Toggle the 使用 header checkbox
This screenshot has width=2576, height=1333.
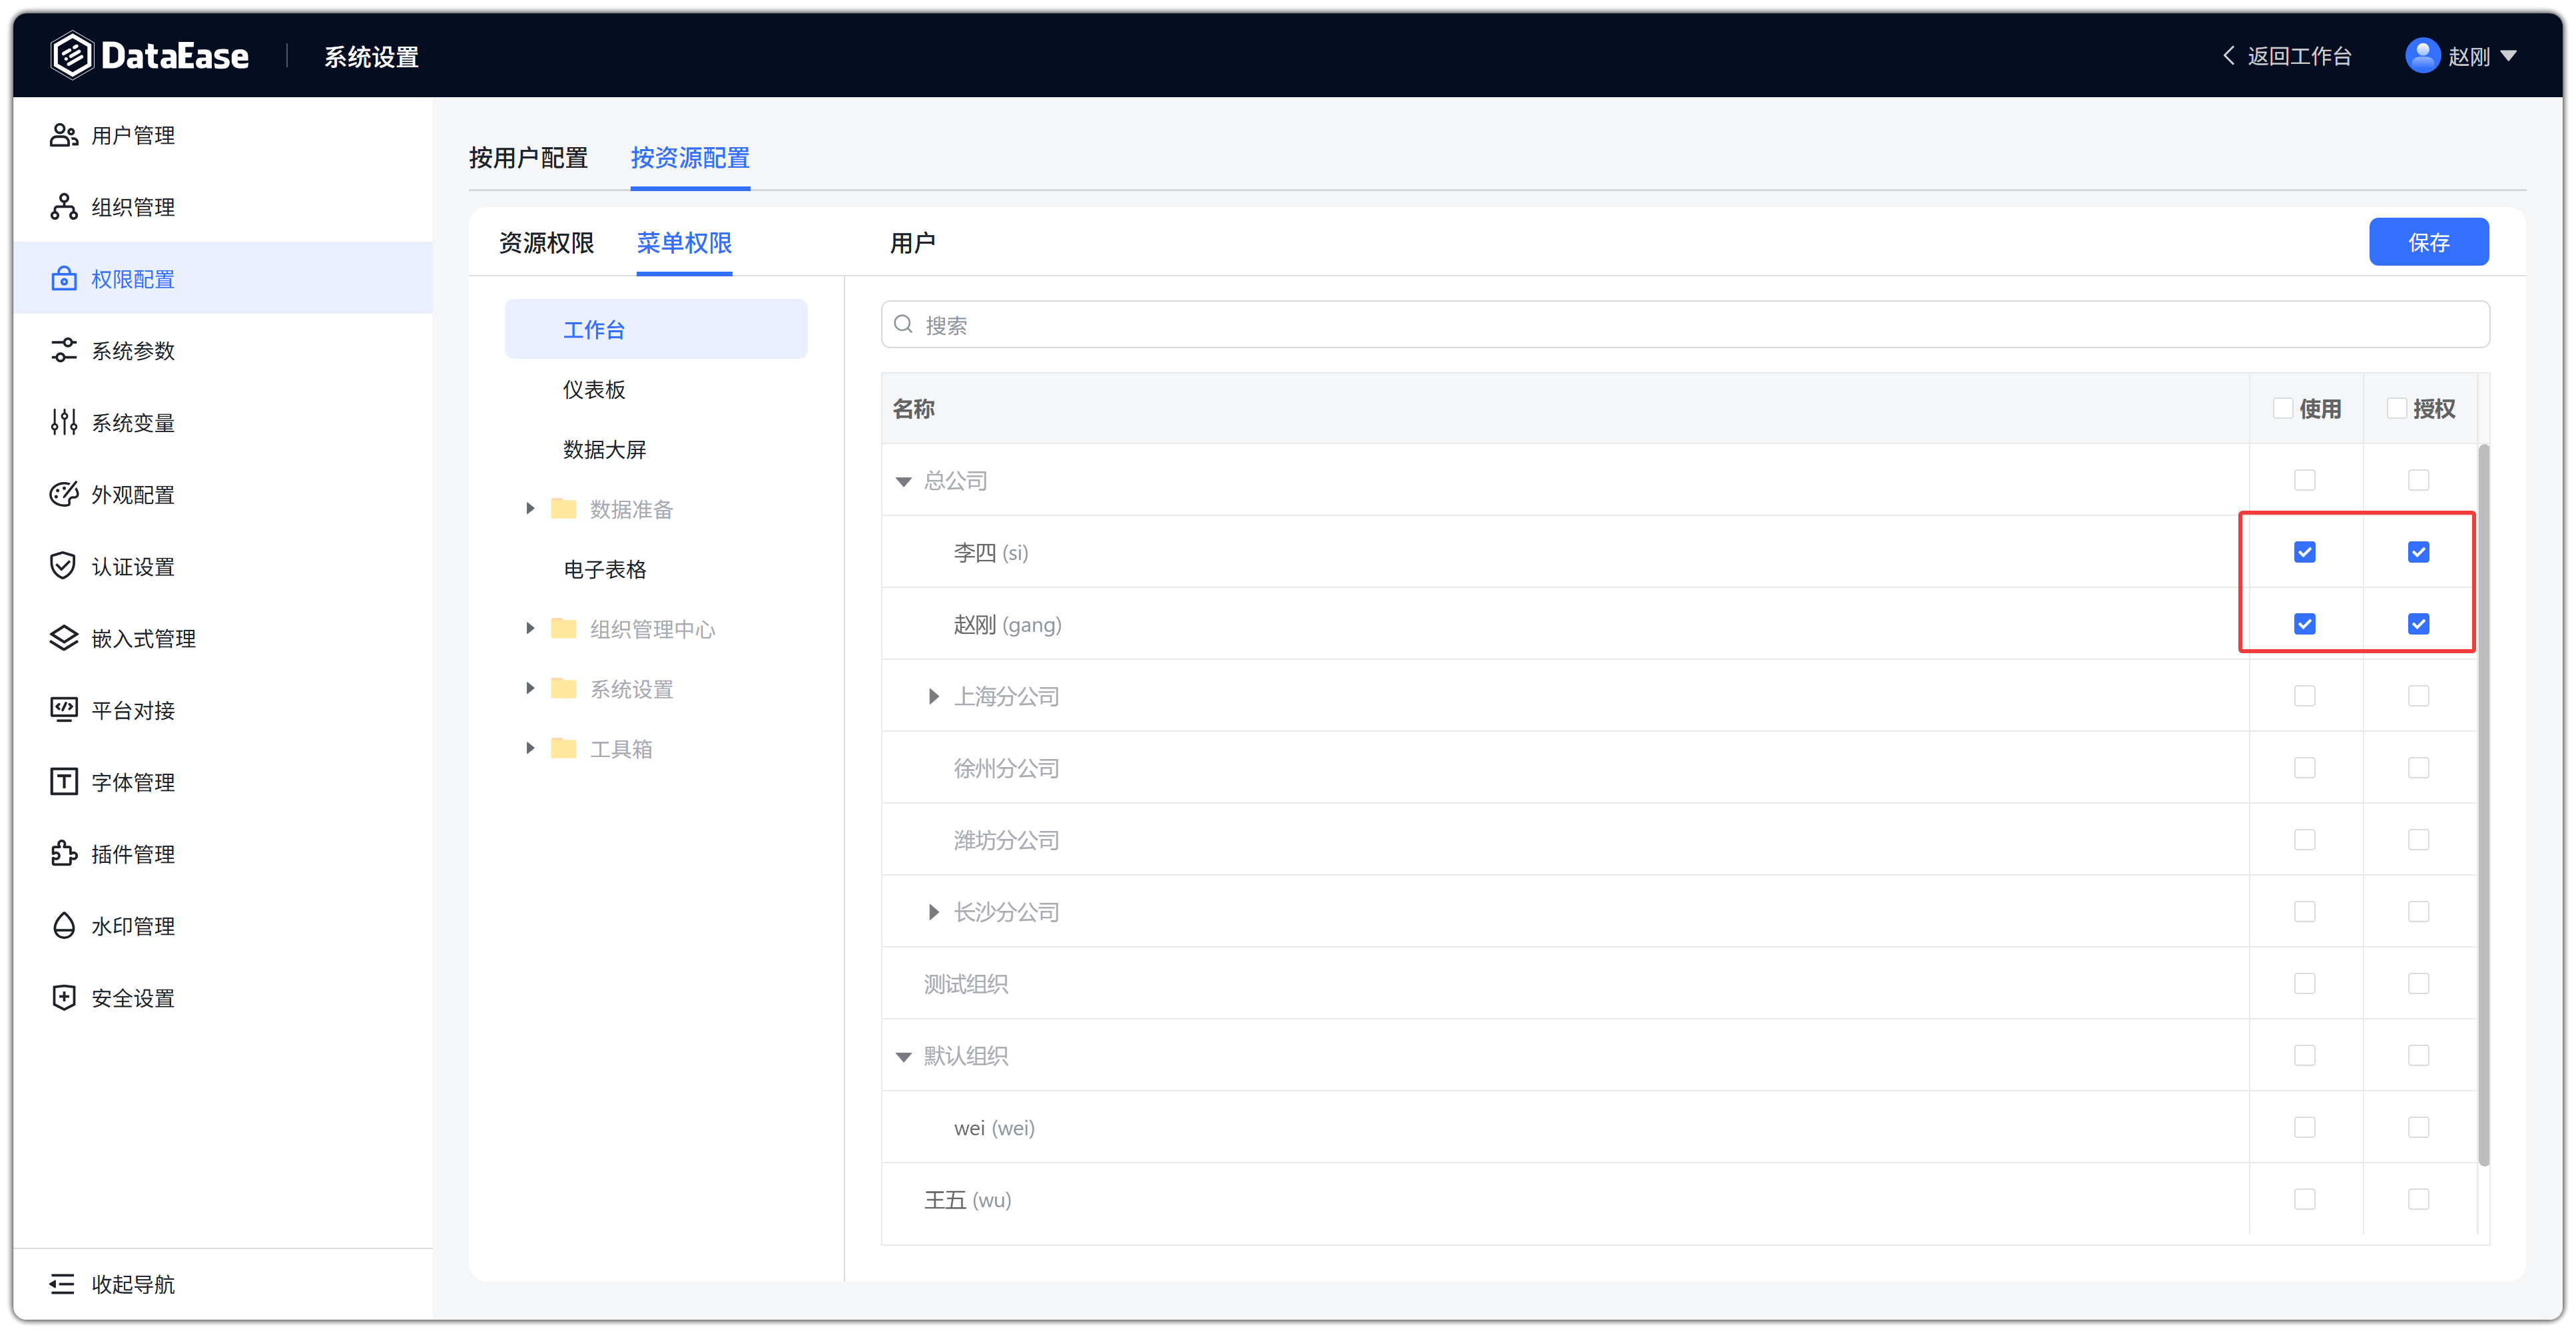pos(2283,408)
